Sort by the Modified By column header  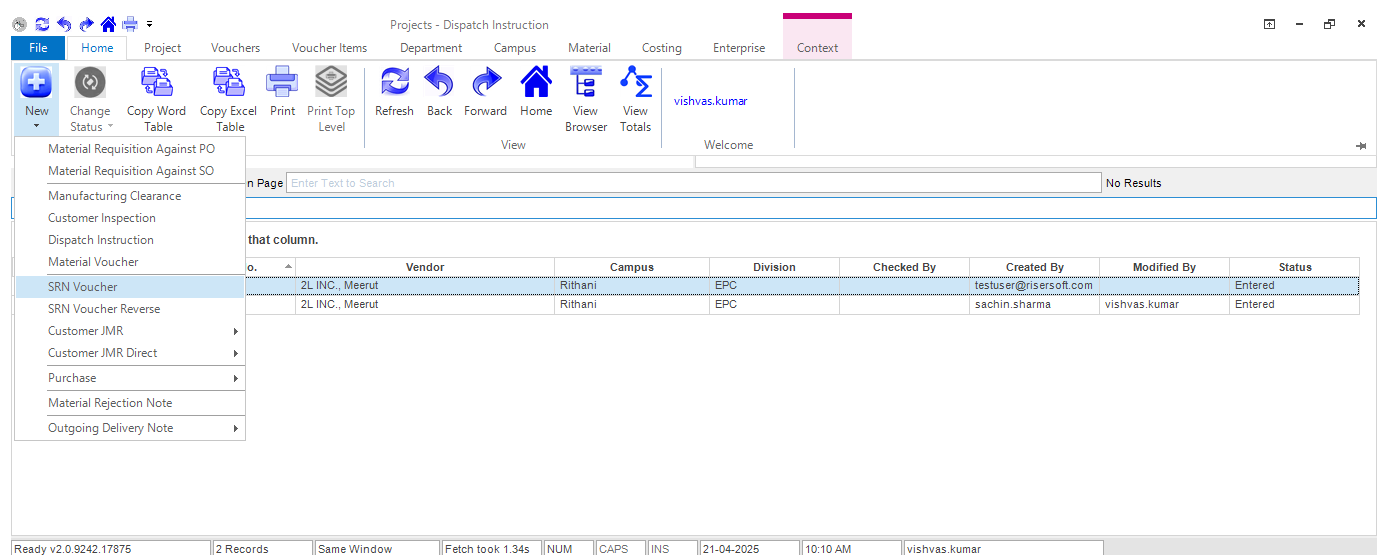[1164, 267]
